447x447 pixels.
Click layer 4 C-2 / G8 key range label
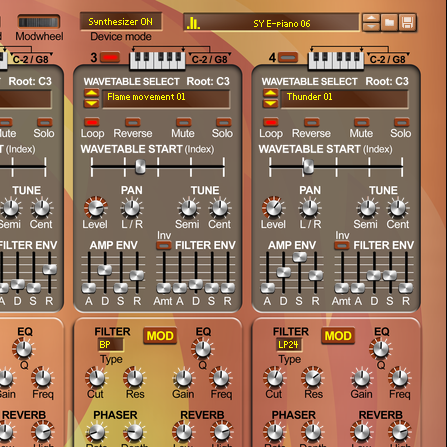pyautogui.click(x=388, y=59)
